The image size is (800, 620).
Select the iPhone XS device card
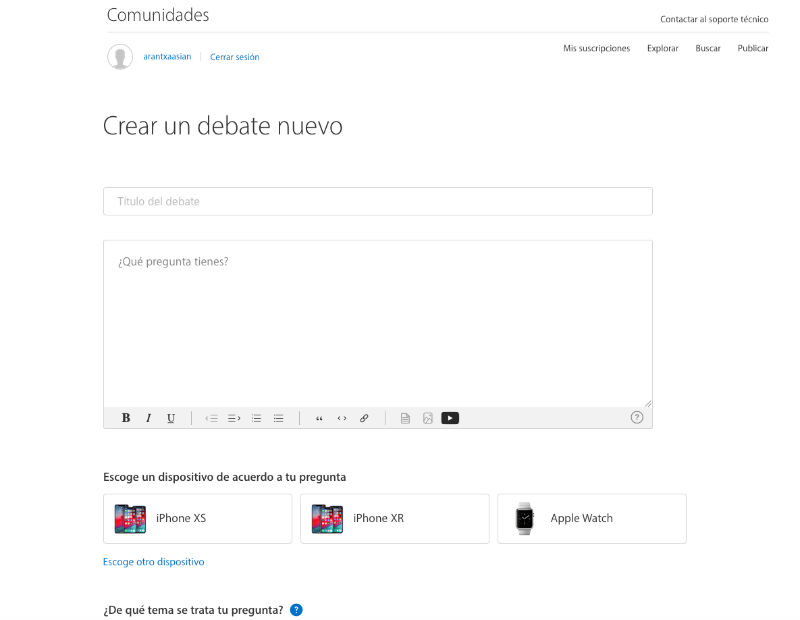click(196, 518)
